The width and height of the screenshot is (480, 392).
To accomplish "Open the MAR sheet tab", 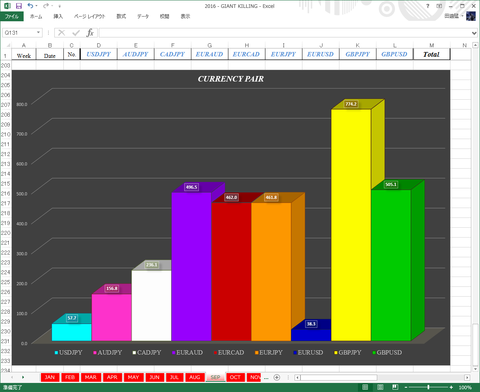I will pyautogui.click(x=91, y=377).
